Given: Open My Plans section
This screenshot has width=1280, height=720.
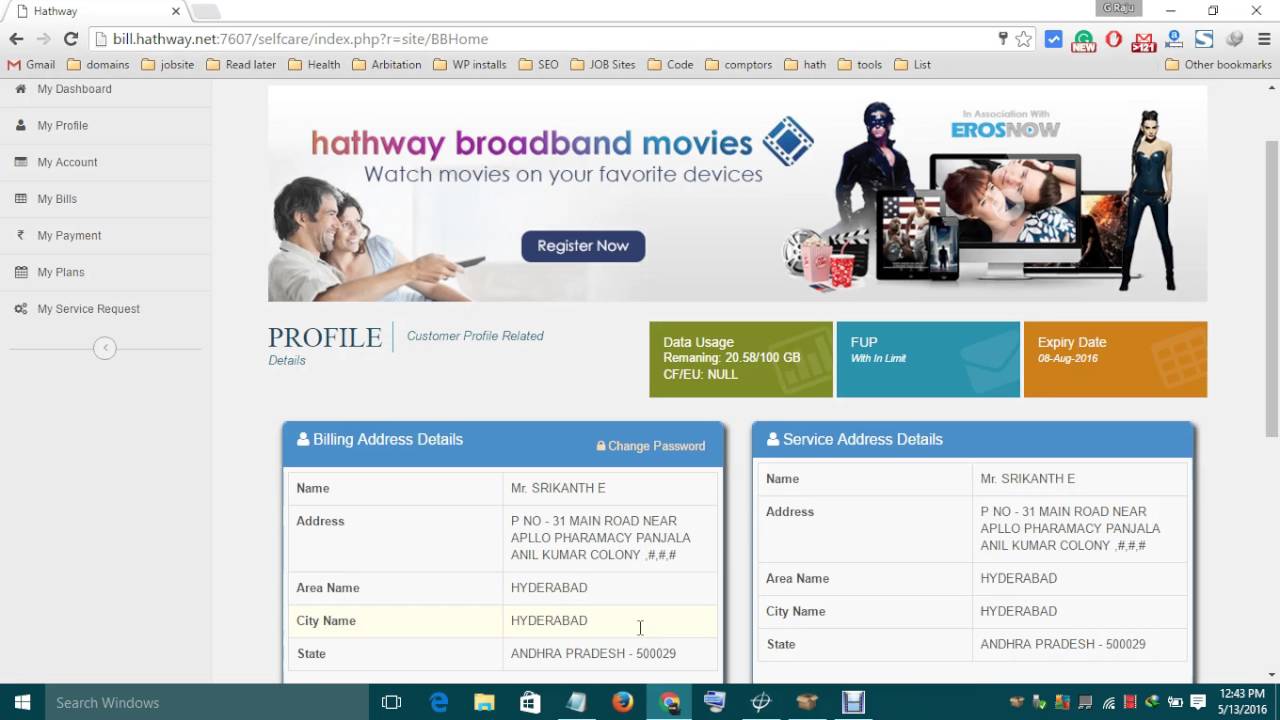Looking at the screenshot, I should [x=105, y=272].
